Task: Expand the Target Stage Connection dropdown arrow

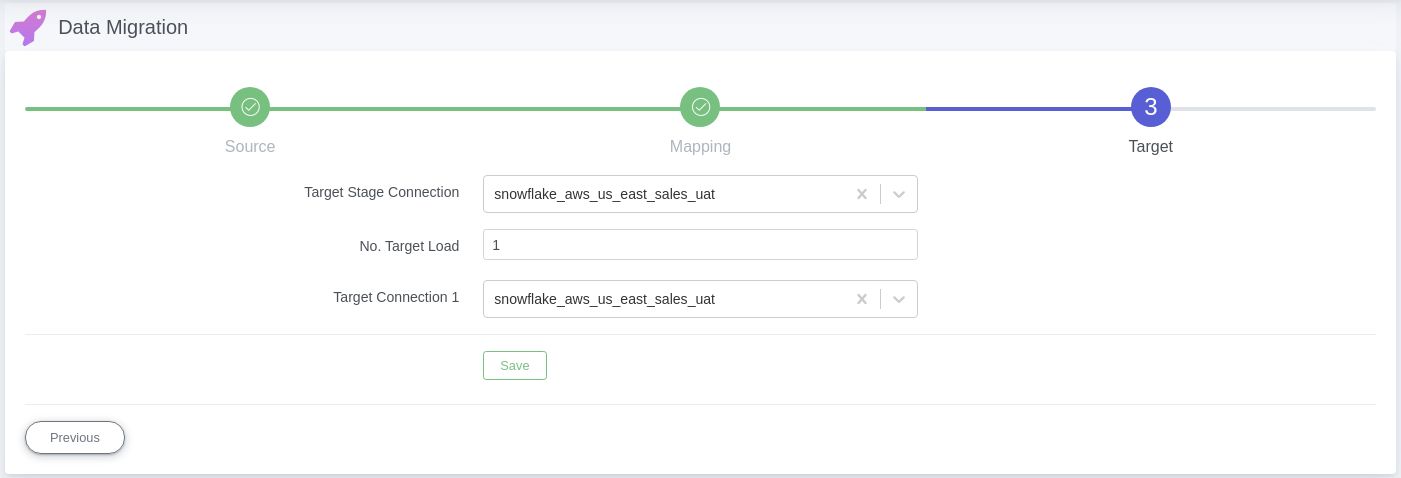Action: (899, 194)
